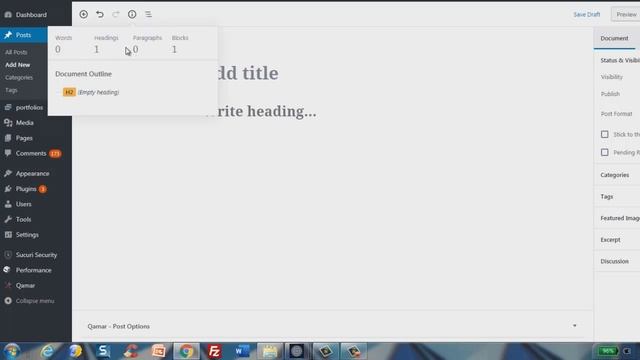Viewport: 640px width, 360px height.
Task: Click the battery indicator in system tray
Action: (x=608, y=351)
